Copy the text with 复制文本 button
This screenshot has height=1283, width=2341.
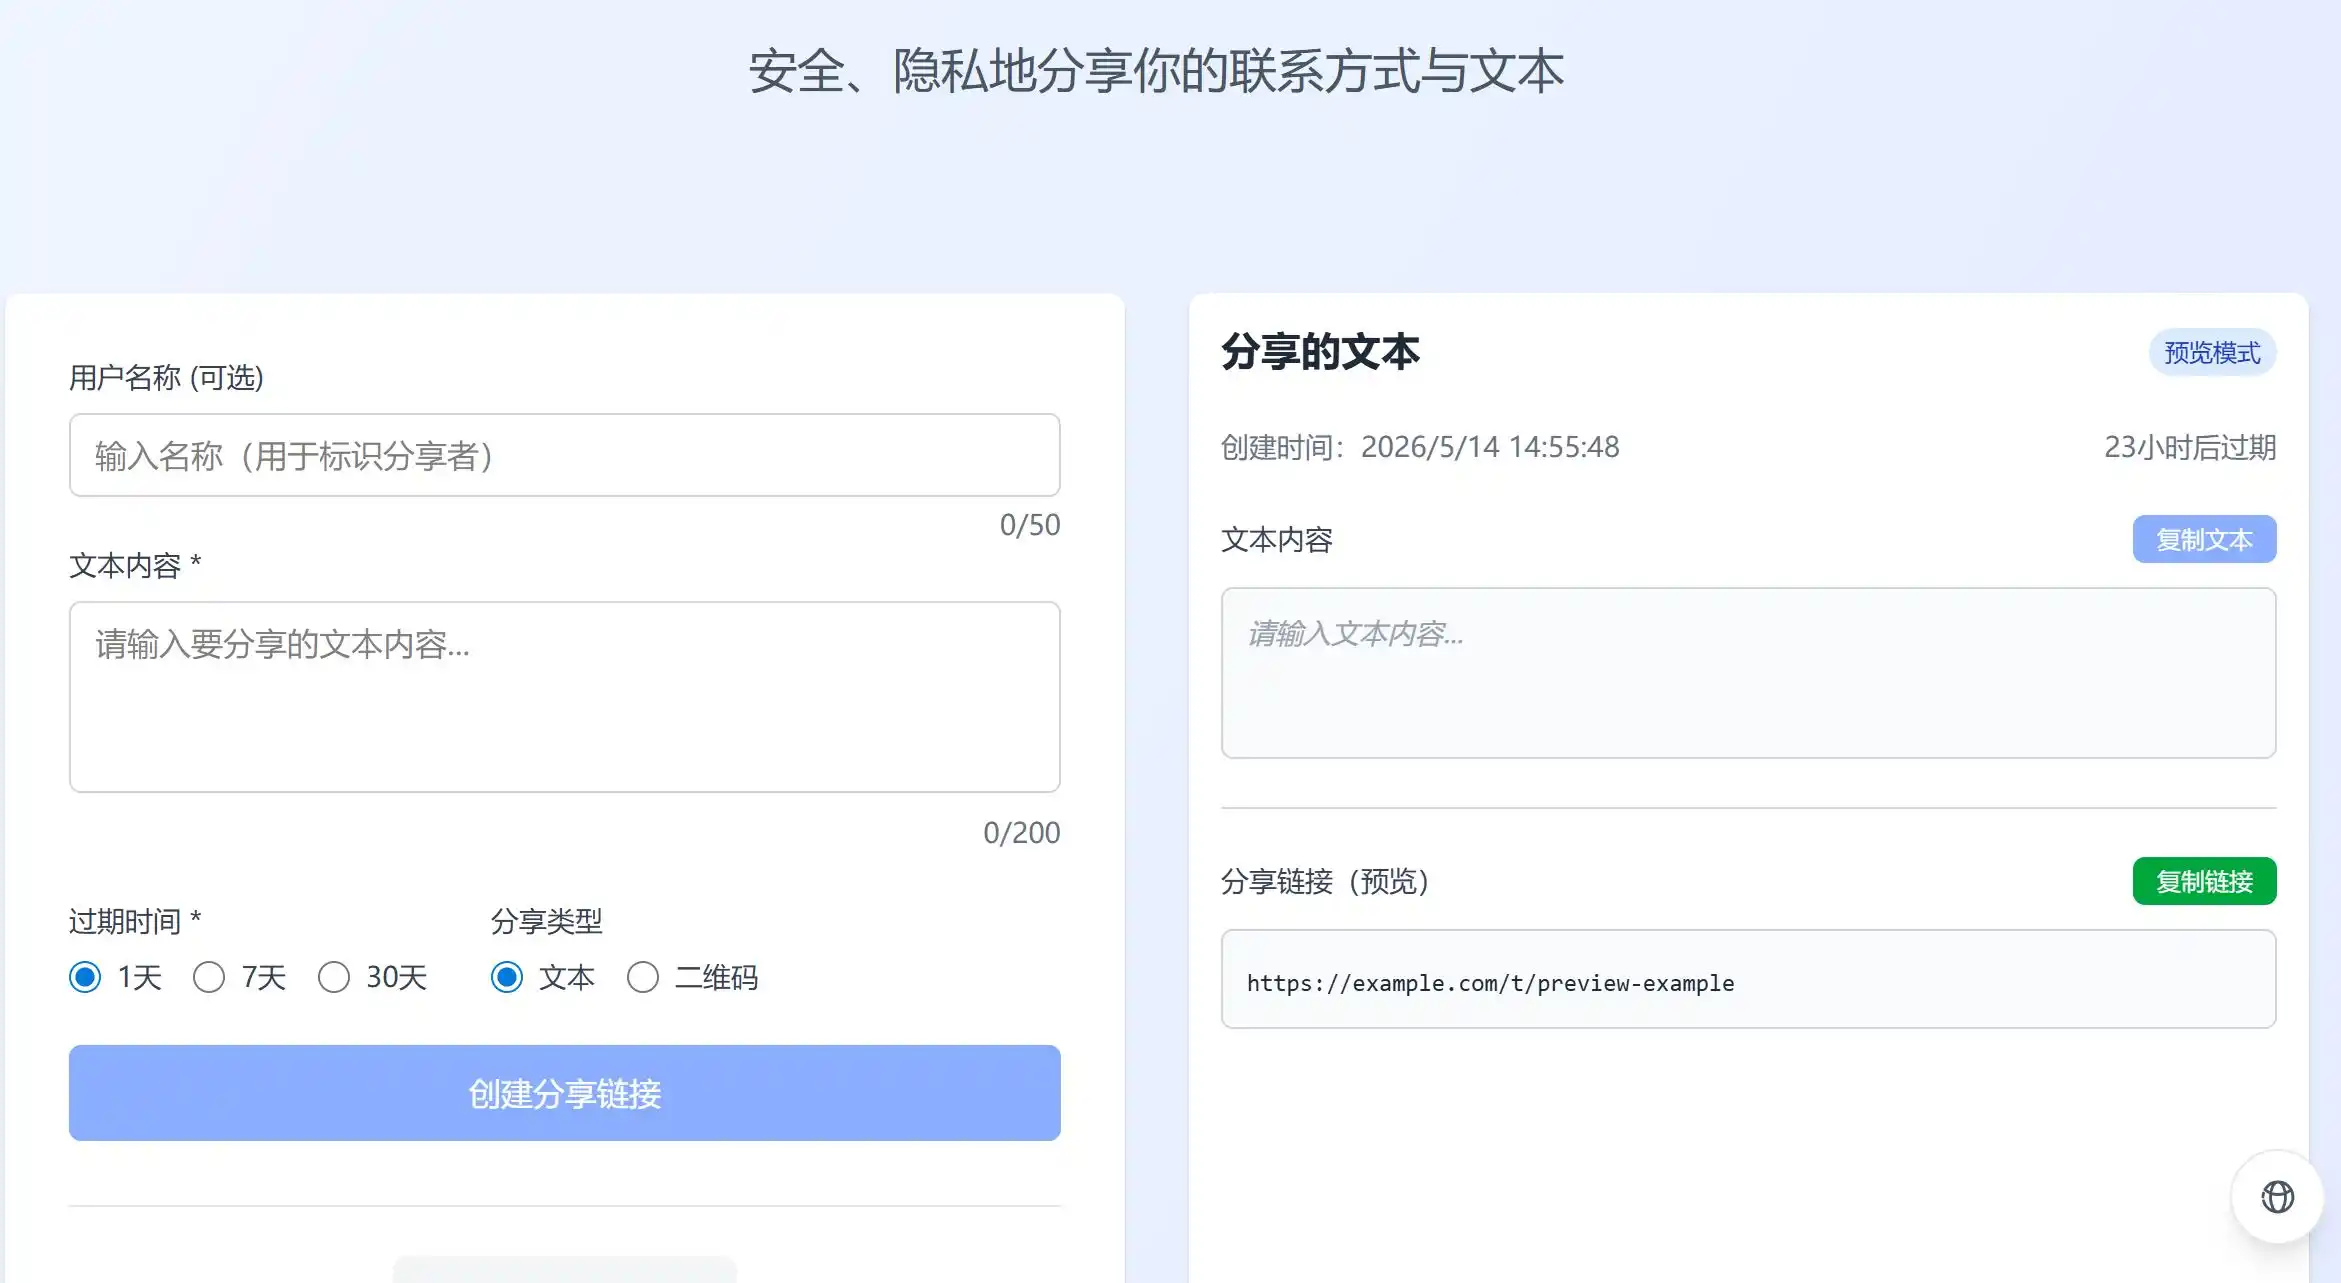2204,539
